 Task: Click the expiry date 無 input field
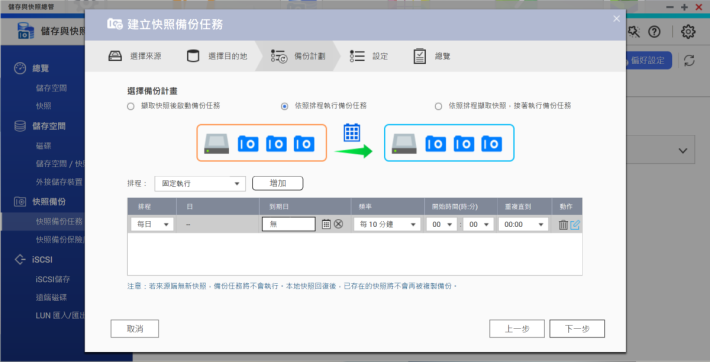click(x=288, y=224)
